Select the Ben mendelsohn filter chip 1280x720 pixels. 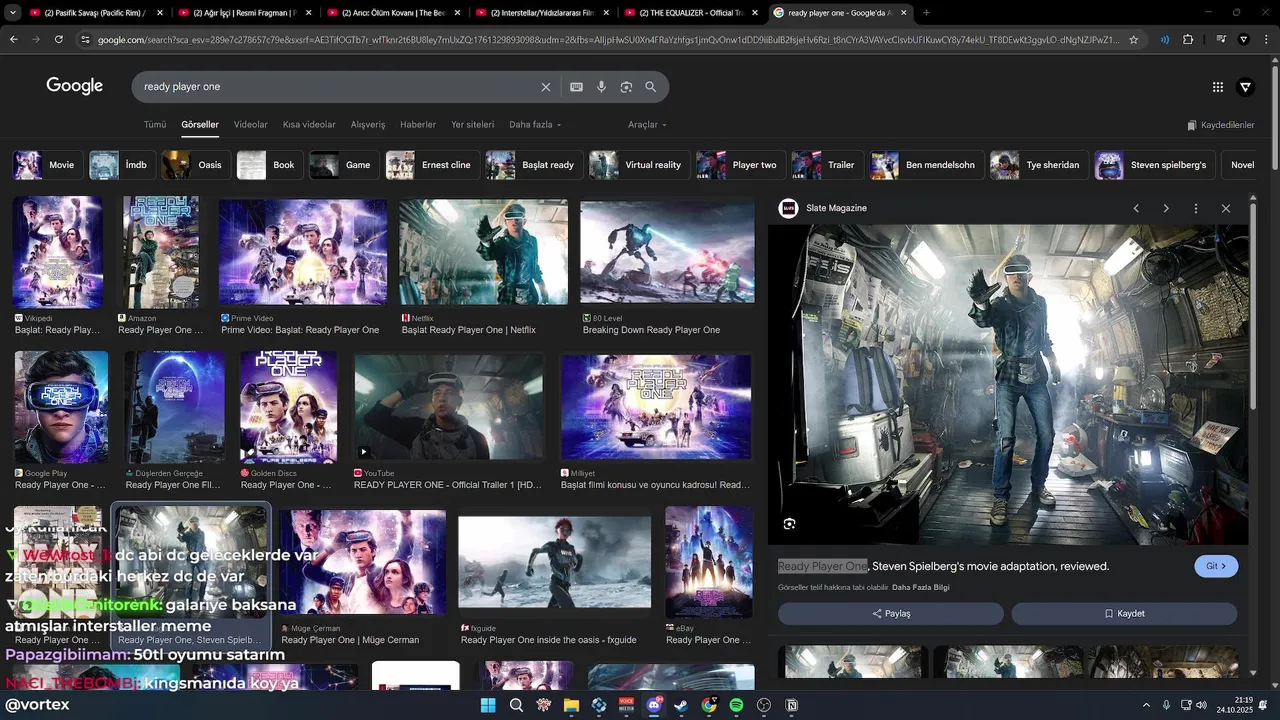[x=925, y=165]
